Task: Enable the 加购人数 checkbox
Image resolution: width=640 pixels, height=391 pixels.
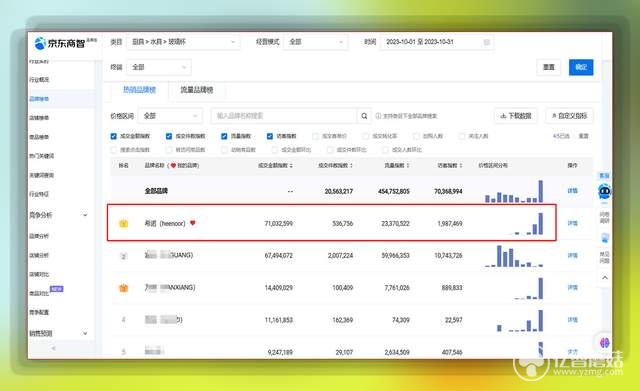Action: [416, 136]
